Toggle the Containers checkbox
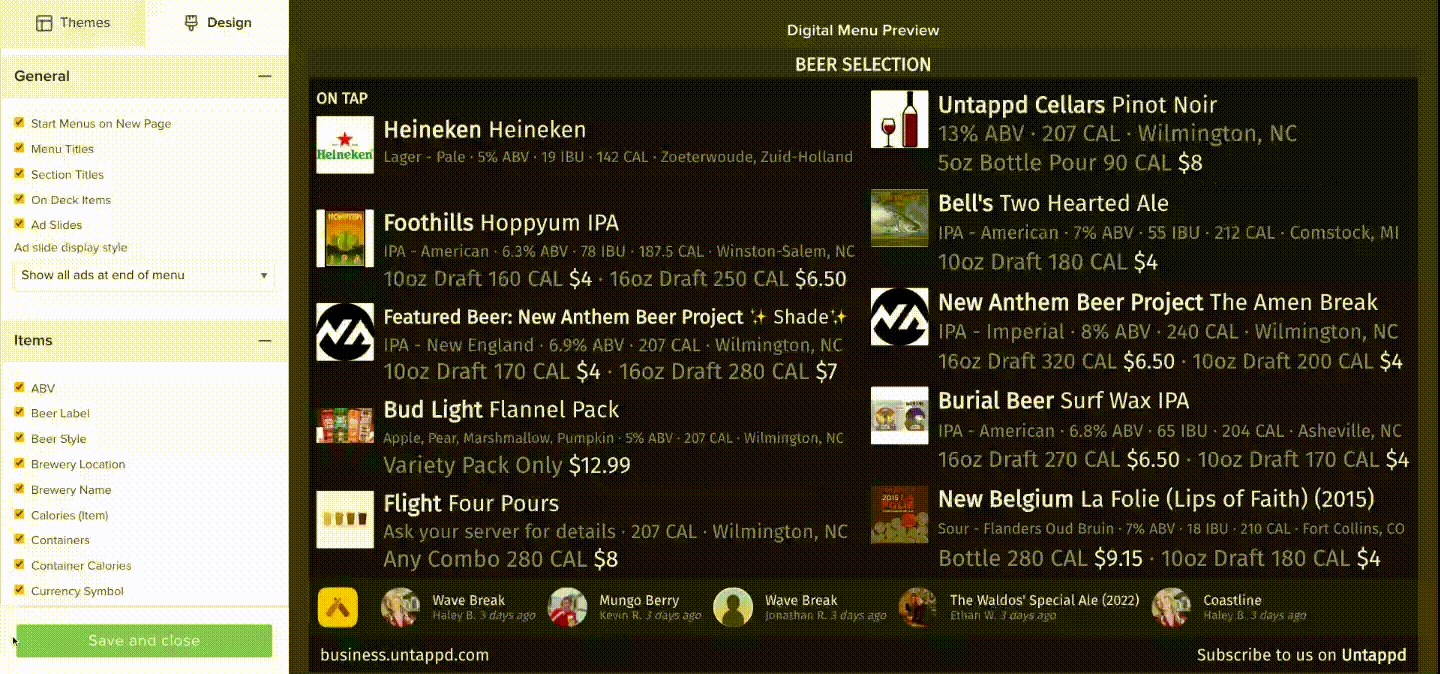 [x=19, y=539]
